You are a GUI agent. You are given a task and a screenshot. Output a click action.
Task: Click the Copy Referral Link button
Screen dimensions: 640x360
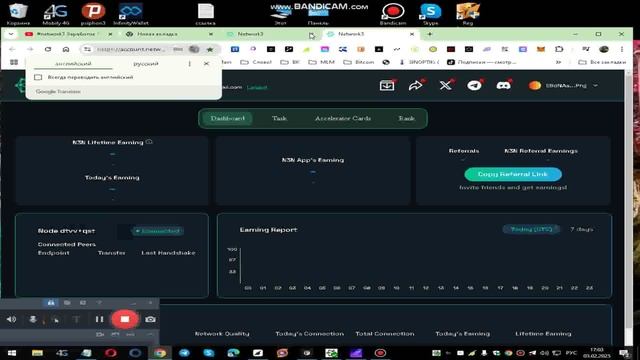pyautogui.click(x=513, y=174)
